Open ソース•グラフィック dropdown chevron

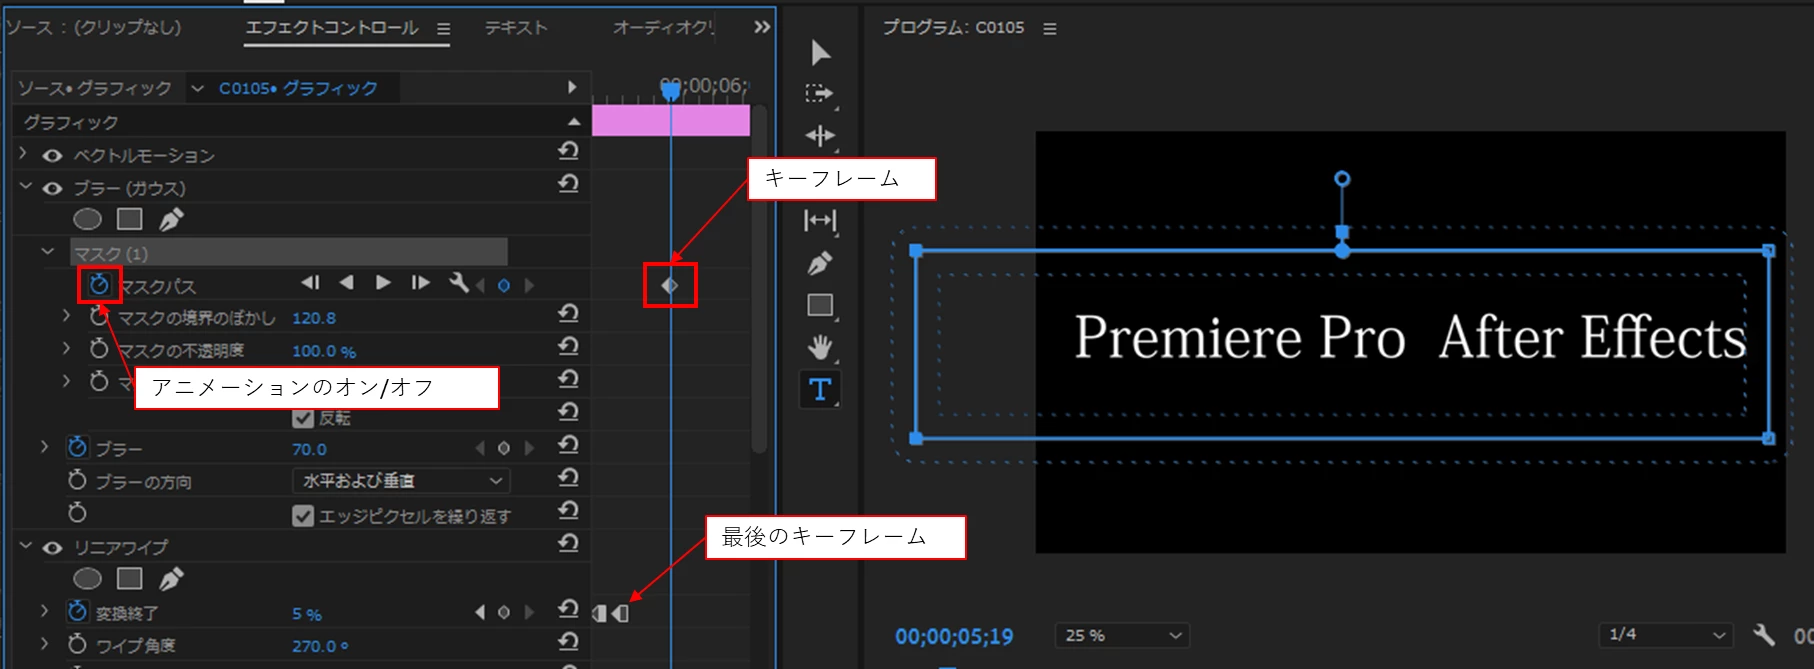[x=198, y=88]
